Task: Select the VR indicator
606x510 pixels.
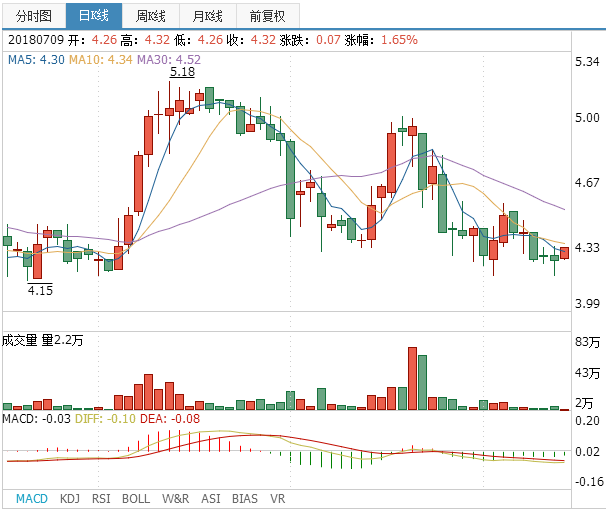Action: [x=278, y=498]
